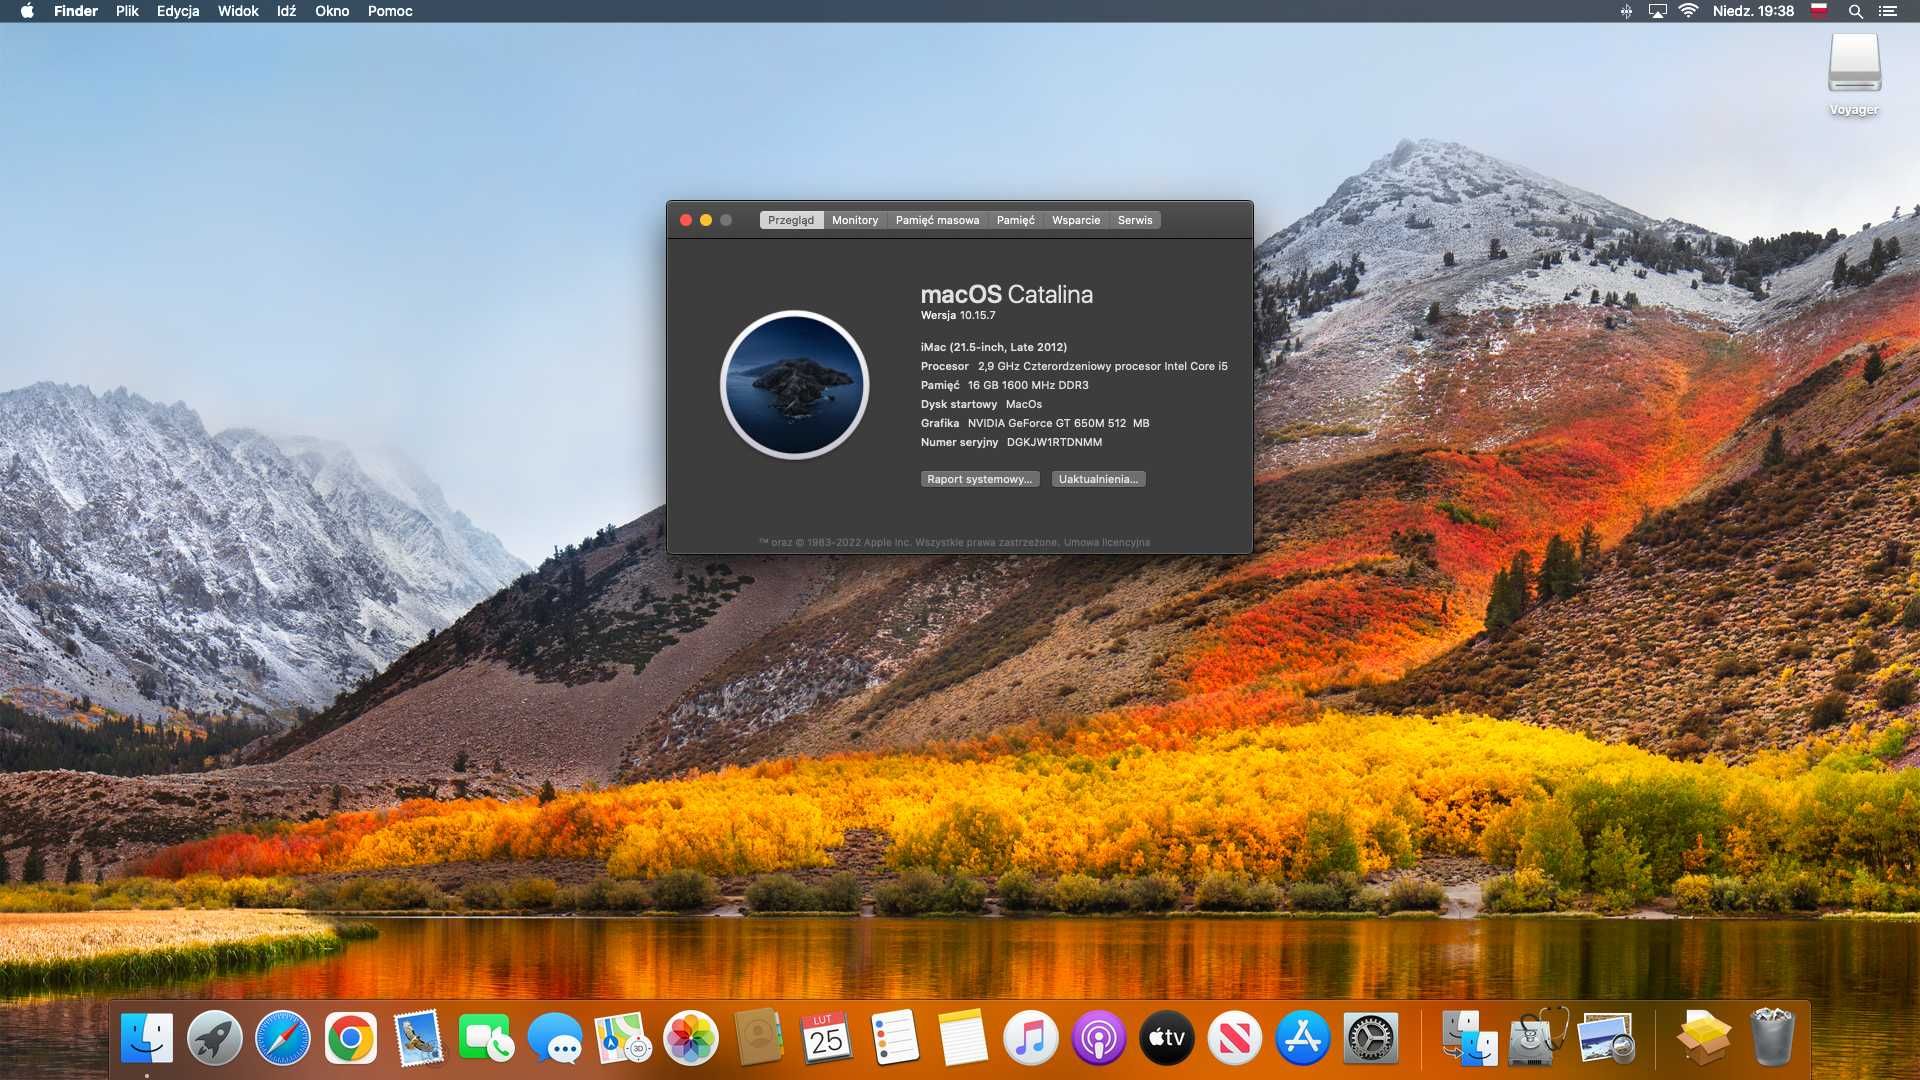This screenshot has height=1080, width=1920.
Task: Click the Wersja 10.15.7 text
Action: [x=958, y=315]
